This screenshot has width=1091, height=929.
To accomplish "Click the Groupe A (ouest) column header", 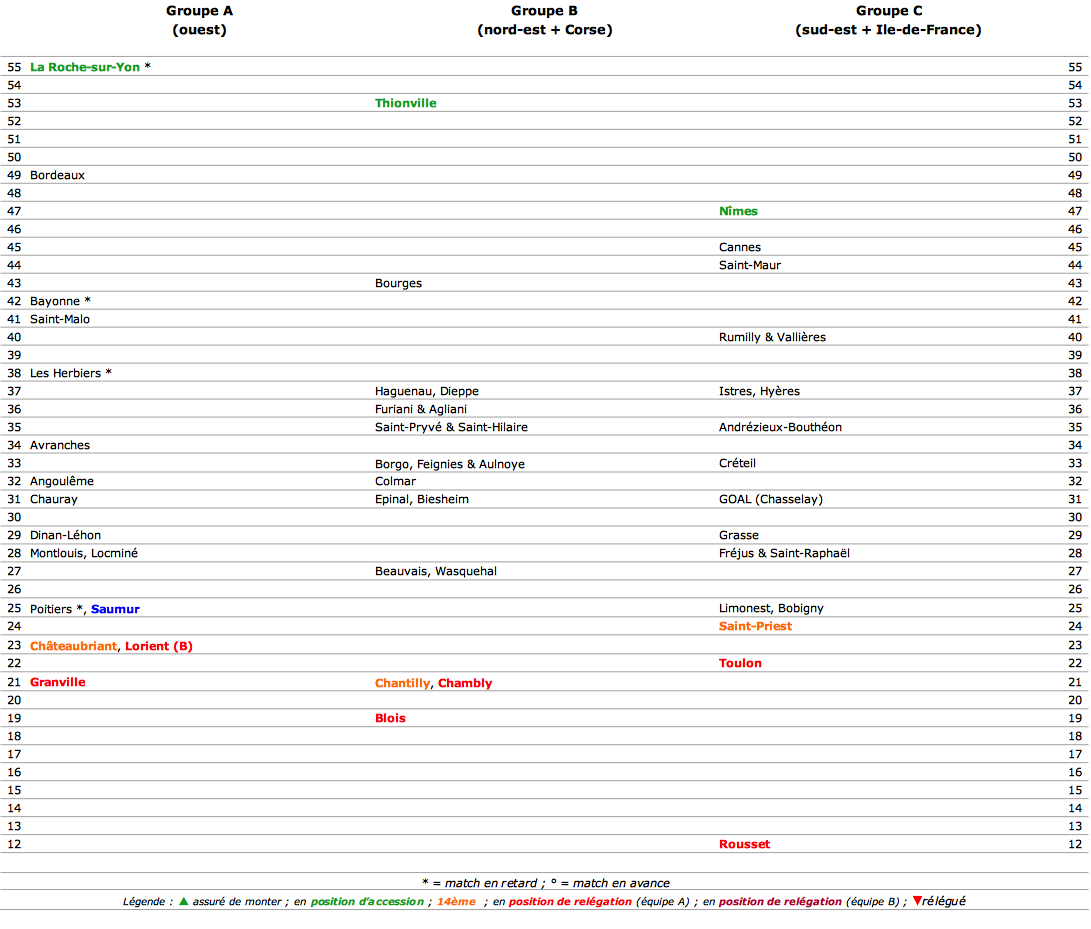I will [199, 20].
